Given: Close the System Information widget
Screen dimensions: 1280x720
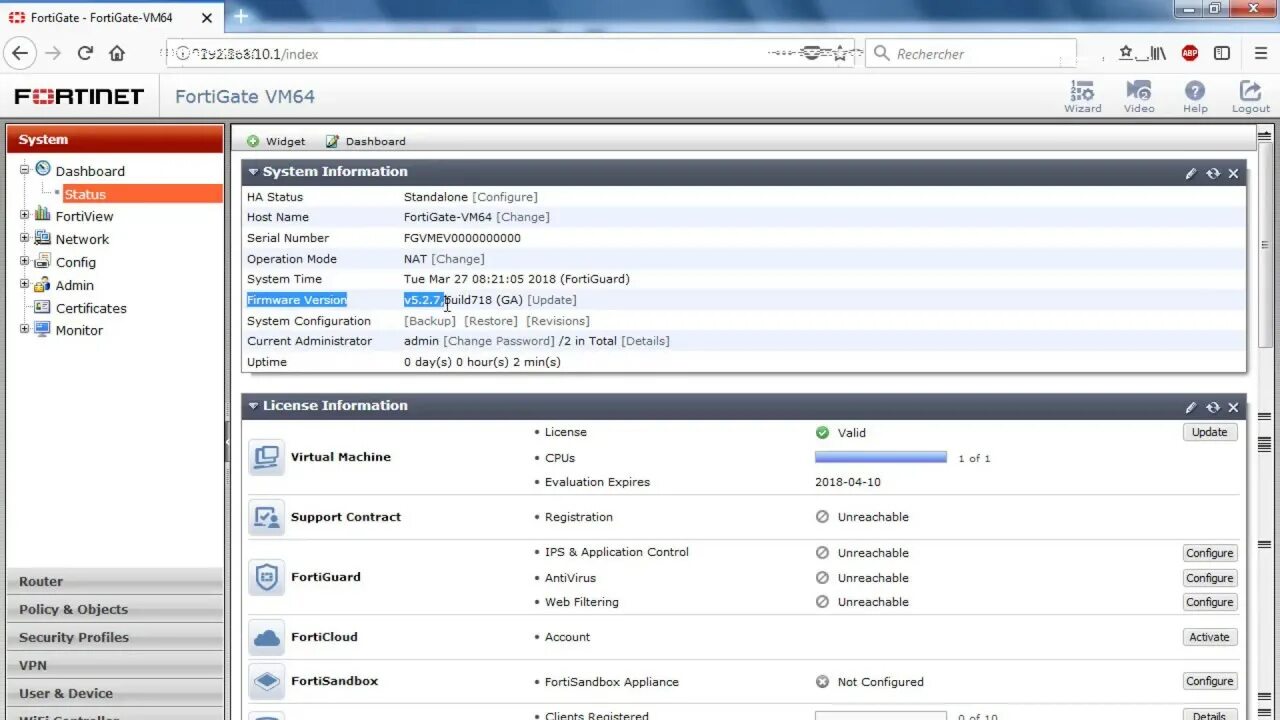Looking at the screenshot, I should pos(1233,173).
